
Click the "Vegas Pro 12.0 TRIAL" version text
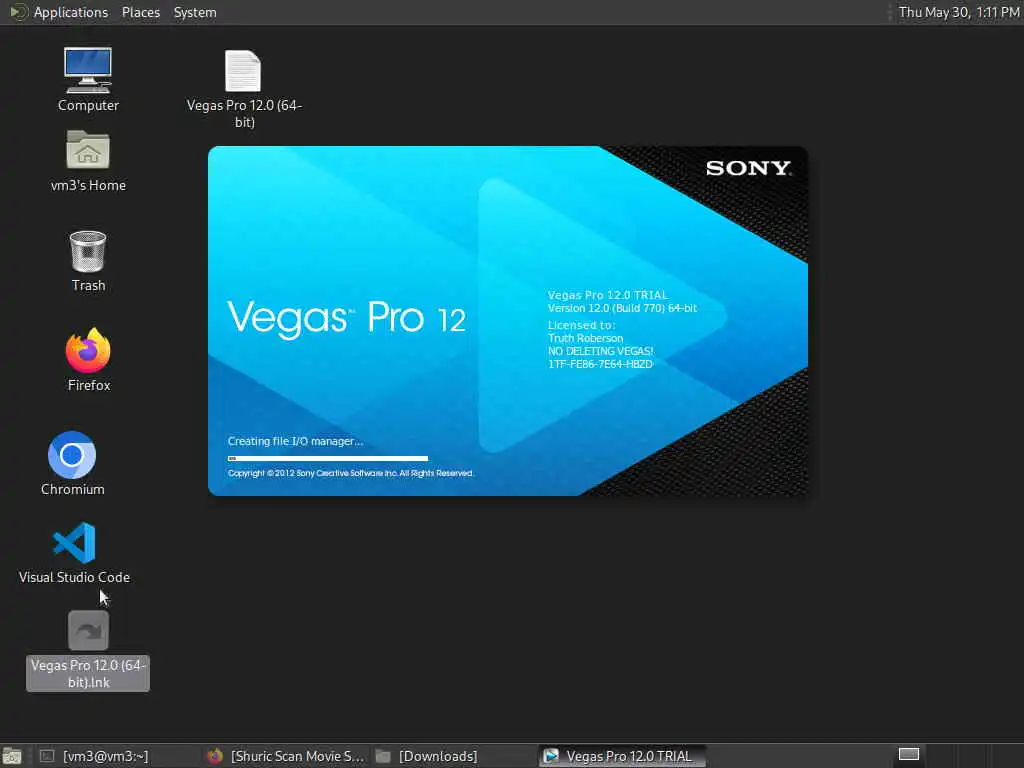(x=607, y=295)
